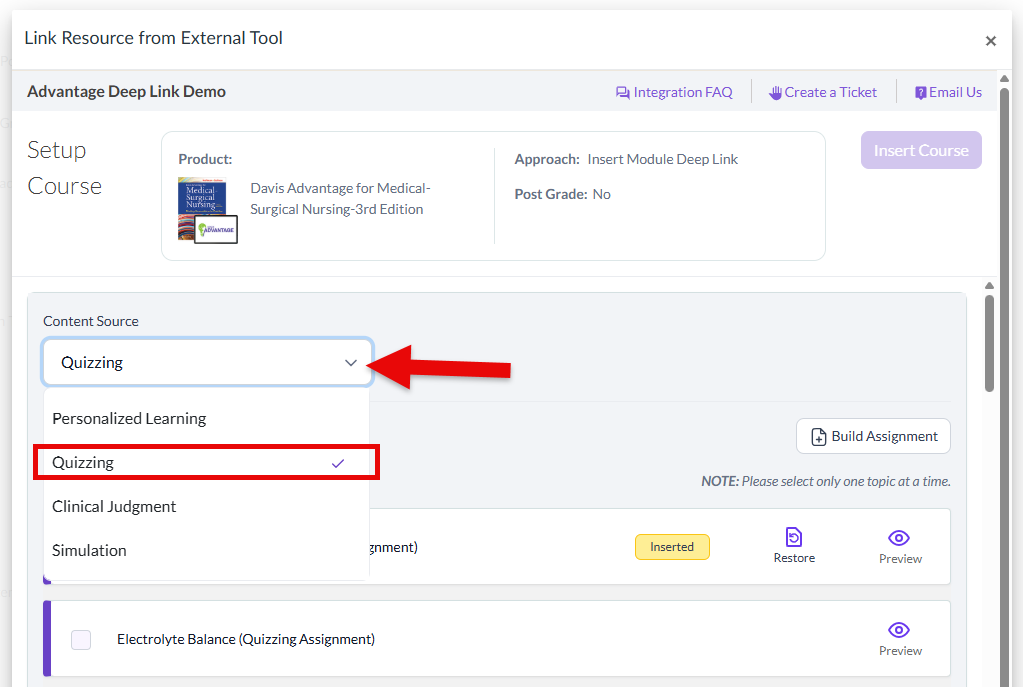The width and height of the screenshot is (1023, 687).
Task: Select the Quizzing option in the list
Action: (x=83, y=463)
